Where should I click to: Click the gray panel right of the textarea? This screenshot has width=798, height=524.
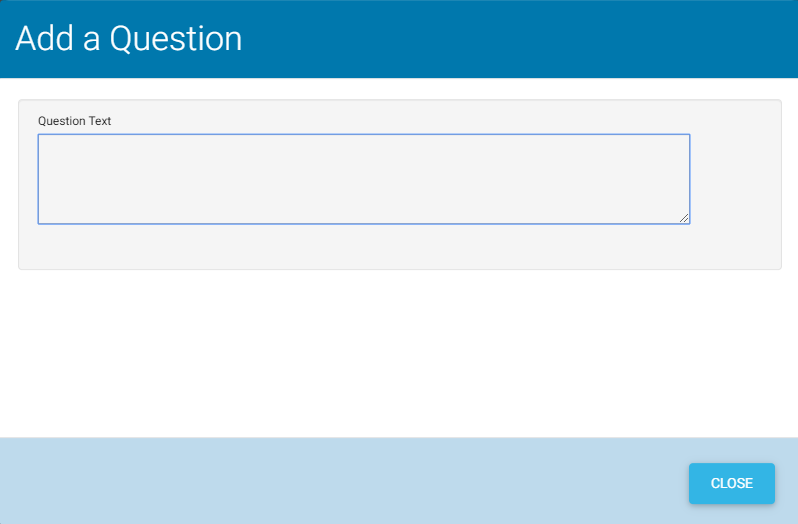[x=735, y=180]
